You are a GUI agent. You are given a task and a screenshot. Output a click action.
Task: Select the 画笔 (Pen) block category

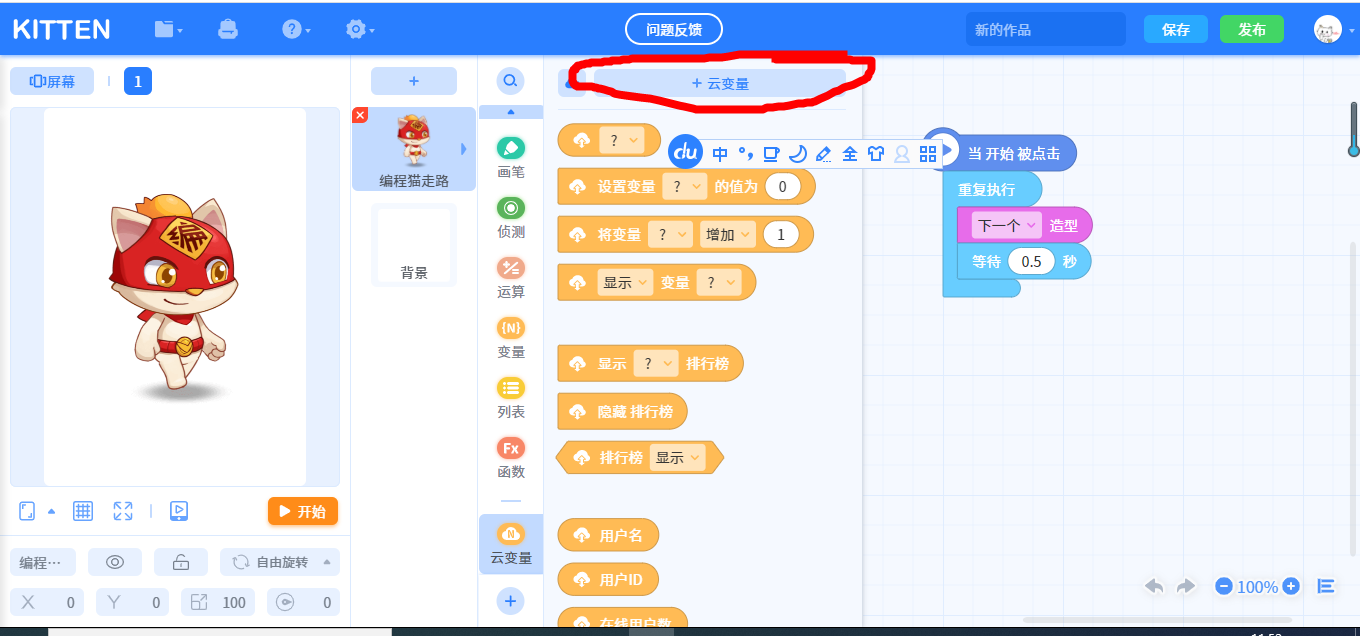pyautogui.click(x=511, y=158)
